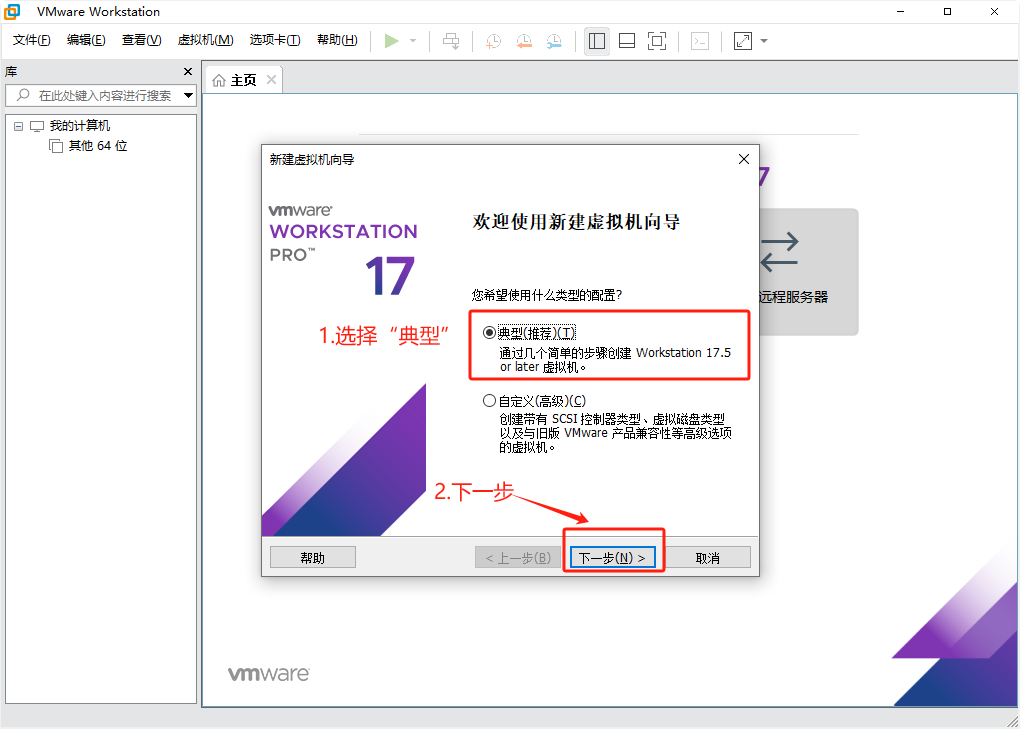This screenshot has height=729, width=1020.
Task: Click the console view toolbar icon
Action: click(701, 41)
